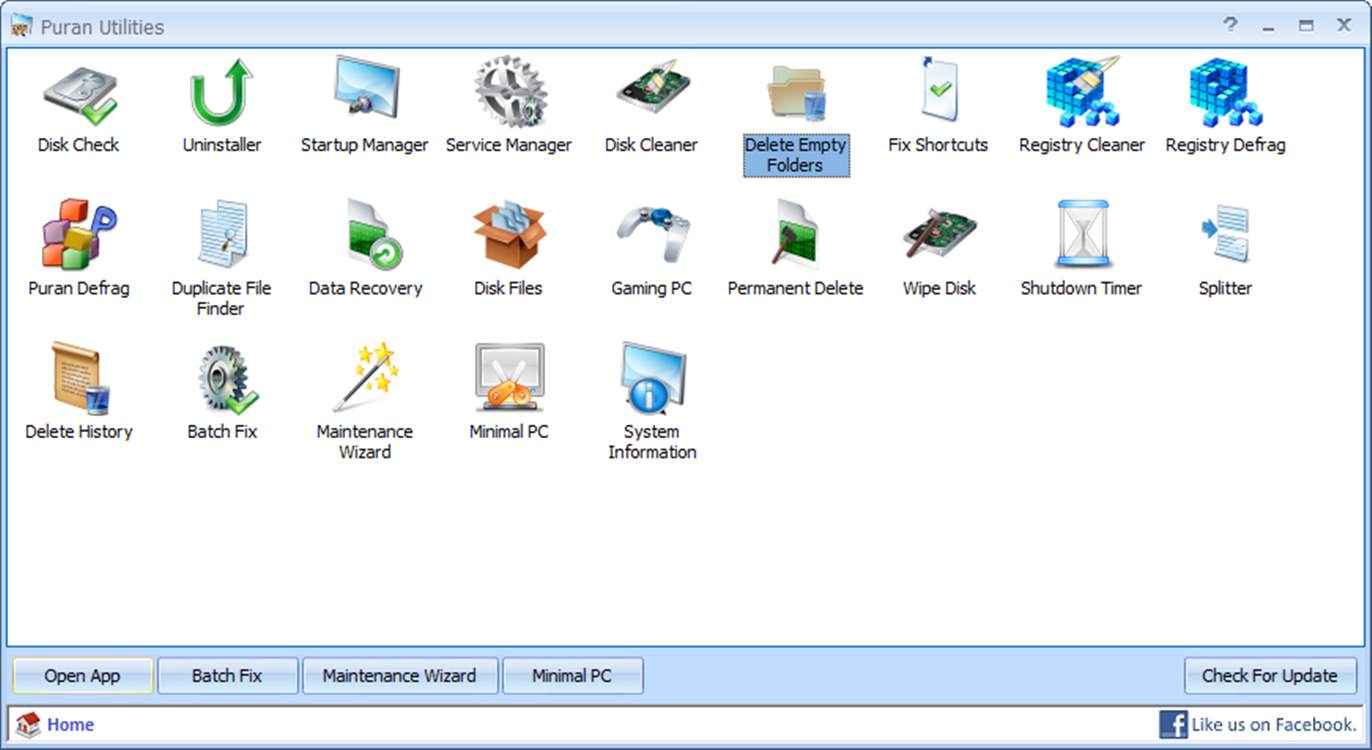Select the Delete History scroll icon
This screenshot has width=1372, height=750.
point(79,378)
